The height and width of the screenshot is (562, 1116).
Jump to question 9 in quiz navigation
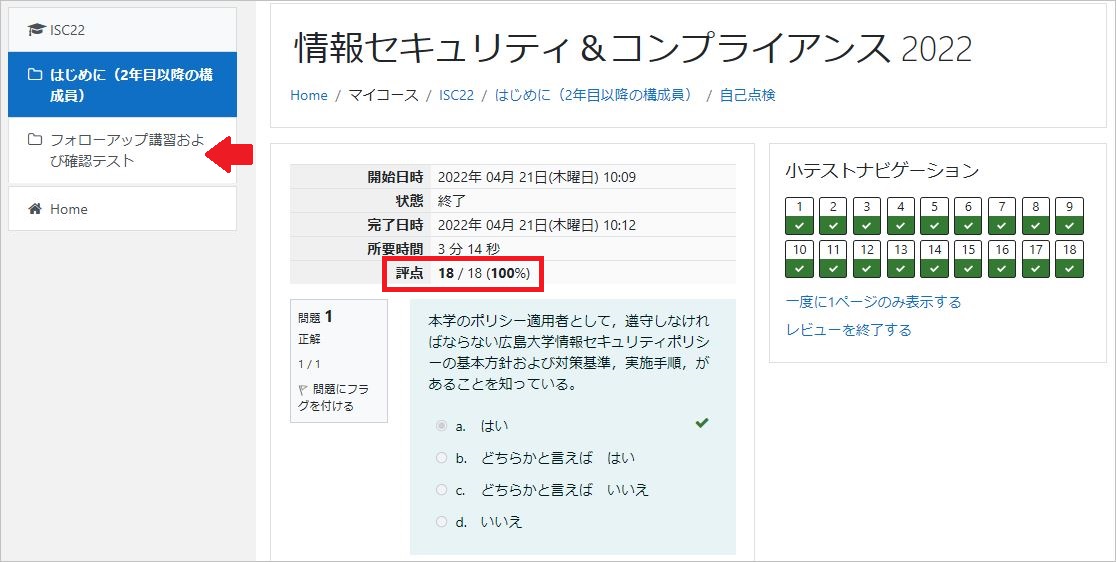tap(1070, 216)
